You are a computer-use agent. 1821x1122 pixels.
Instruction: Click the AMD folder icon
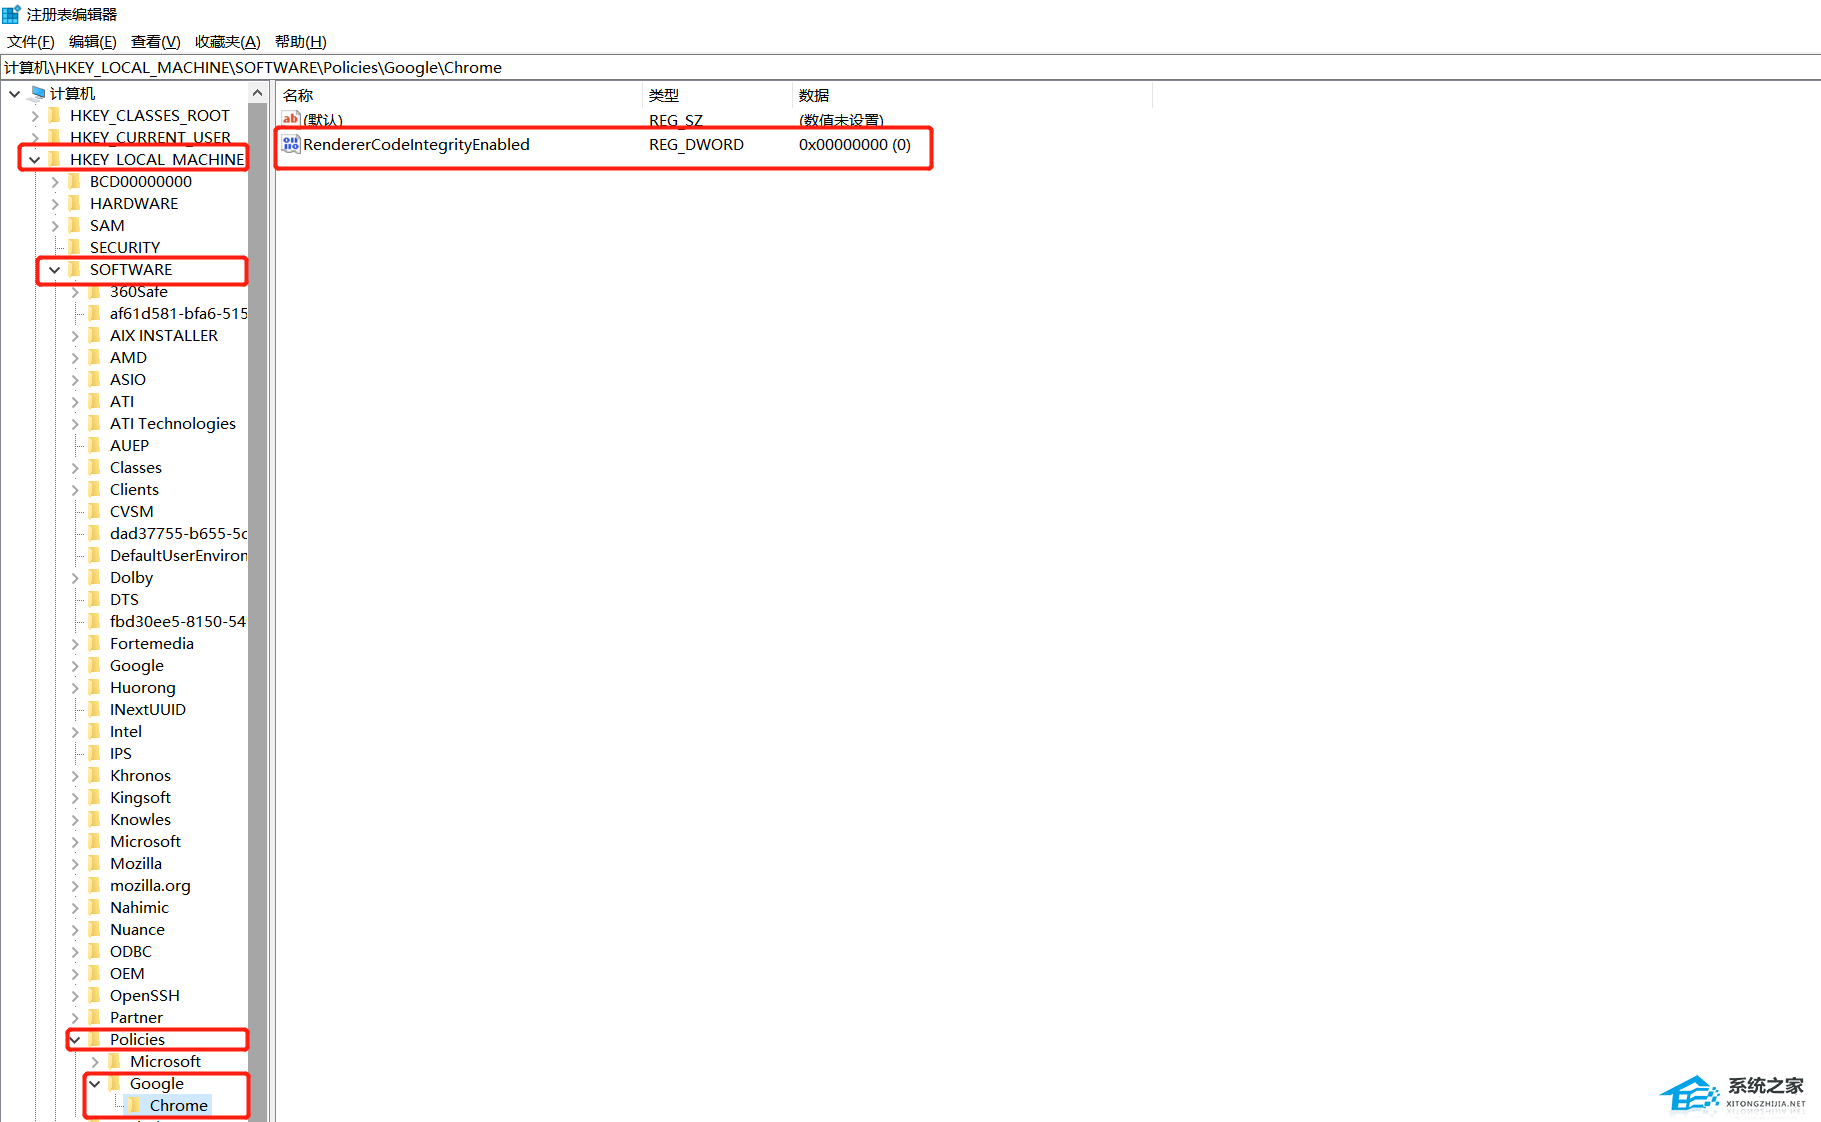pos(96,357)
